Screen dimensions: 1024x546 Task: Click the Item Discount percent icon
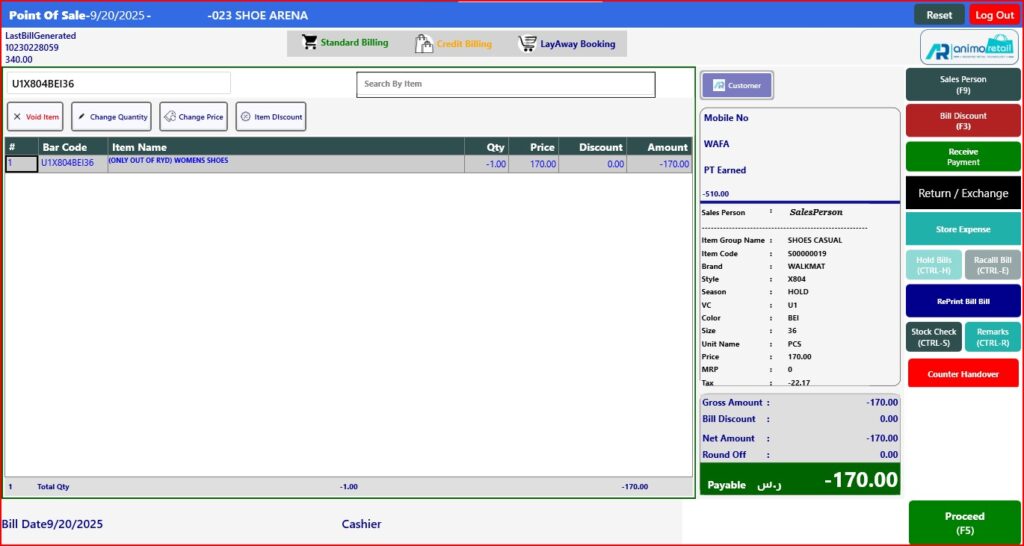pos(245,117)
